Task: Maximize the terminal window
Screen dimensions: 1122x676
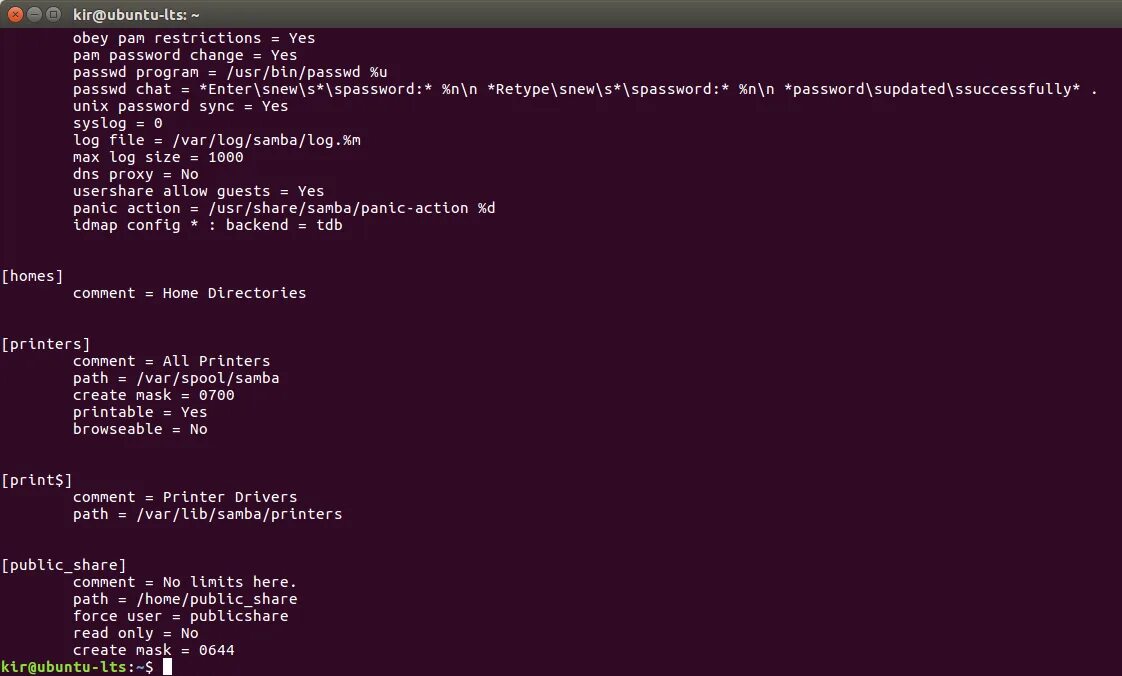Action: tap(53, 14)
